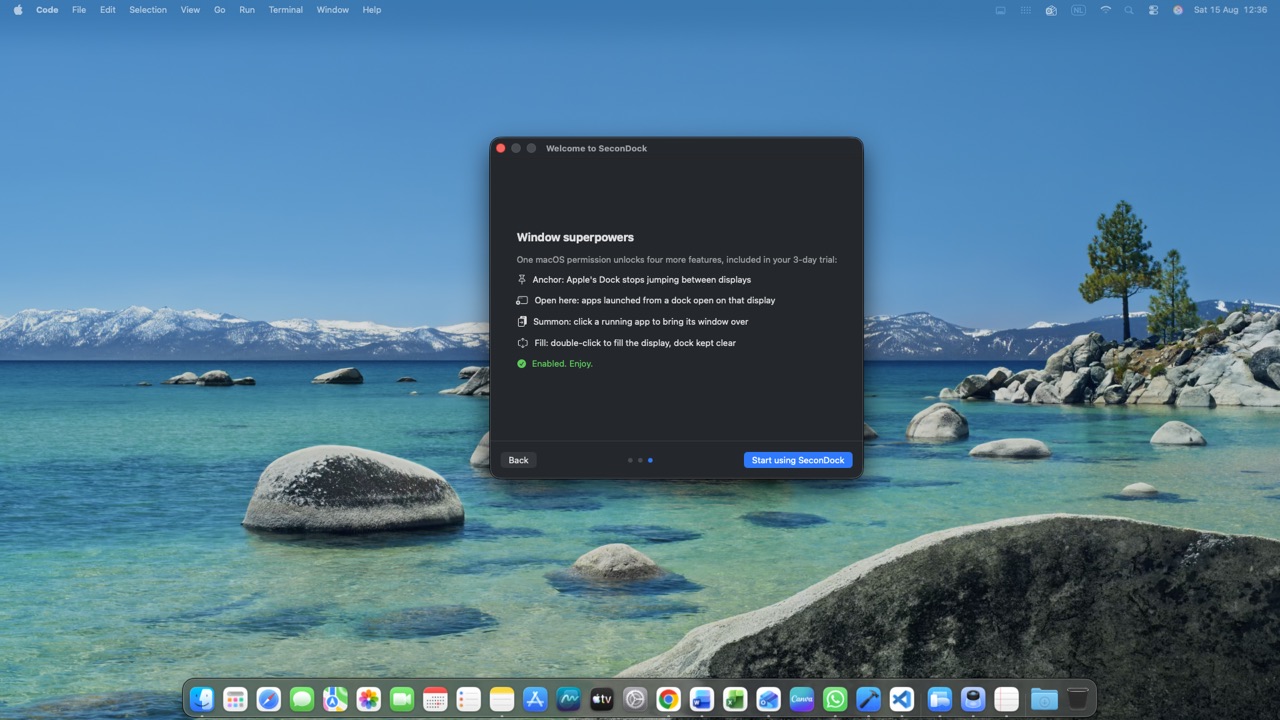Open Notes from the Dock
Viewport: 1280px width, 720px height.
pos(502,699)
